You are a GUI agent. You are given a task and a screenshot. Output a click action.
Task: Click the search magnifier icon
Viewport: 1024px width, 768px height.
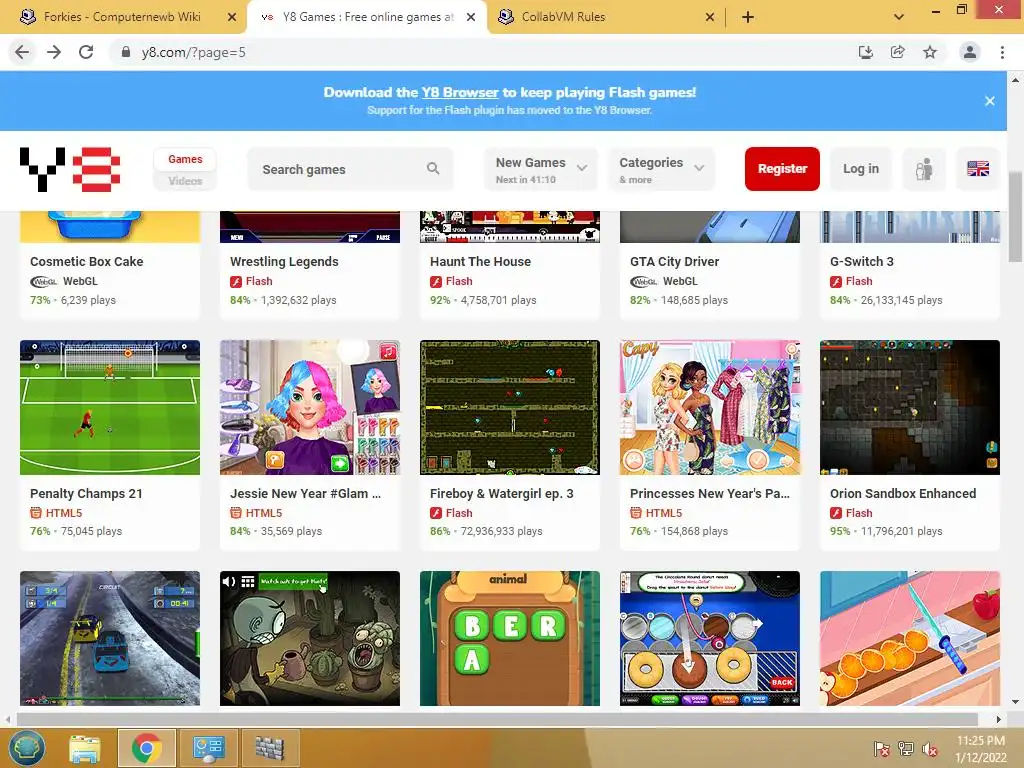(x=433, y=168)
